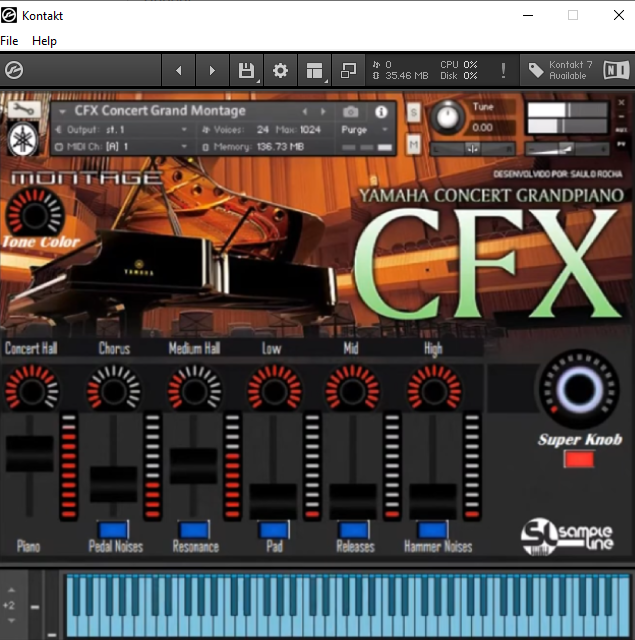The height and width of the screenshot is (640, 635).
Task: Solo the instrument with S button
Action: point(413,112)
